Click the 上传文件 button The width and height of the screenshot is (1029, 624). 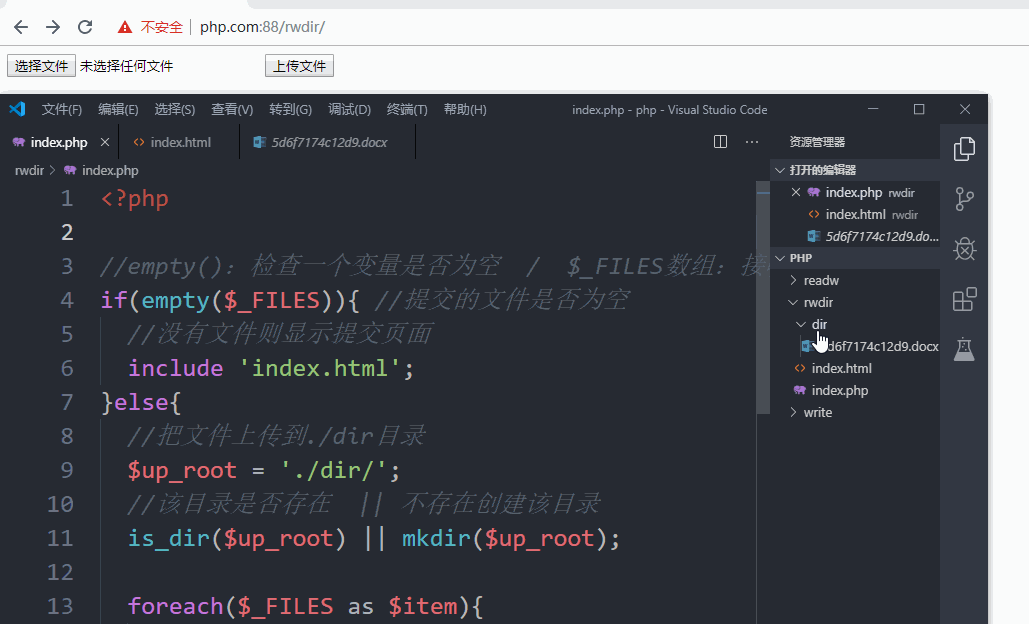(298, 65)
